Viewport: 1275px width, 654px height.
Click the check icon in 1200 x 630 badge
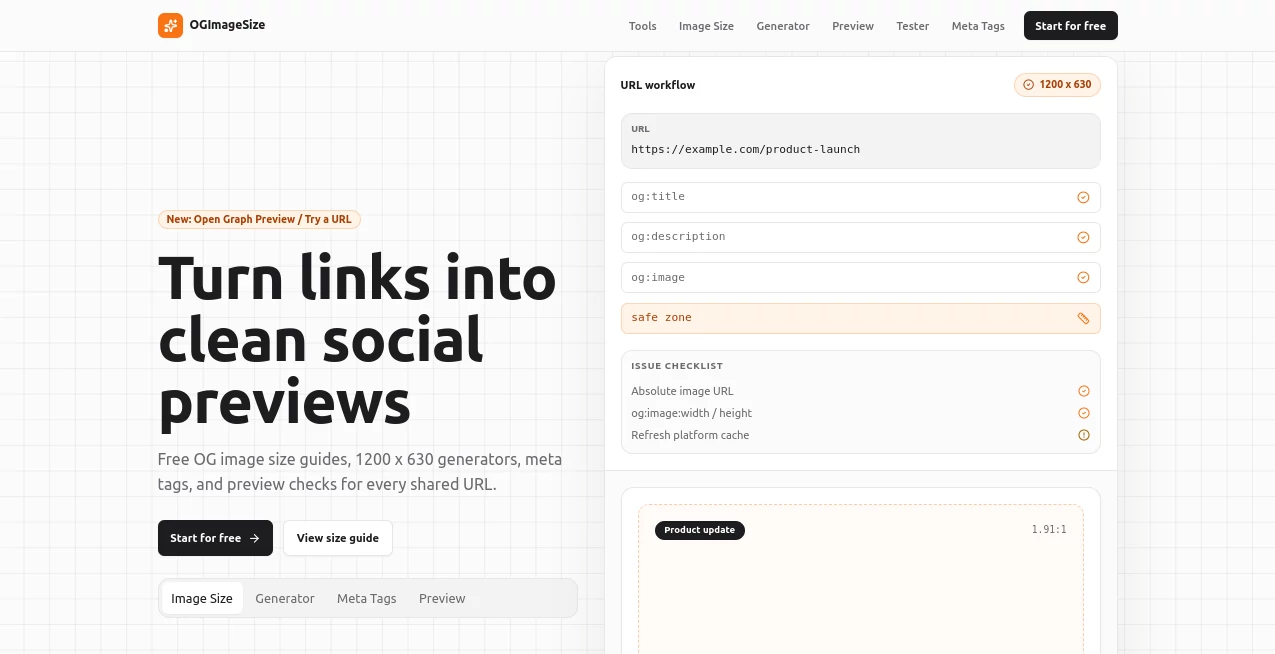click(x=1029, y=85)
